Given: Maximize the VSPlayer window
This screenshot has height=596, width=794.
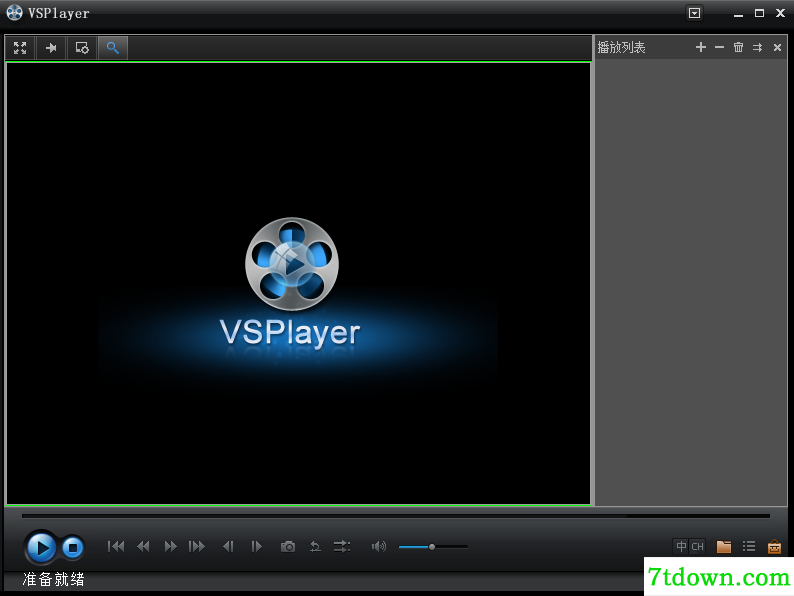Looking at the screenshot, I should tap(759, 13).
